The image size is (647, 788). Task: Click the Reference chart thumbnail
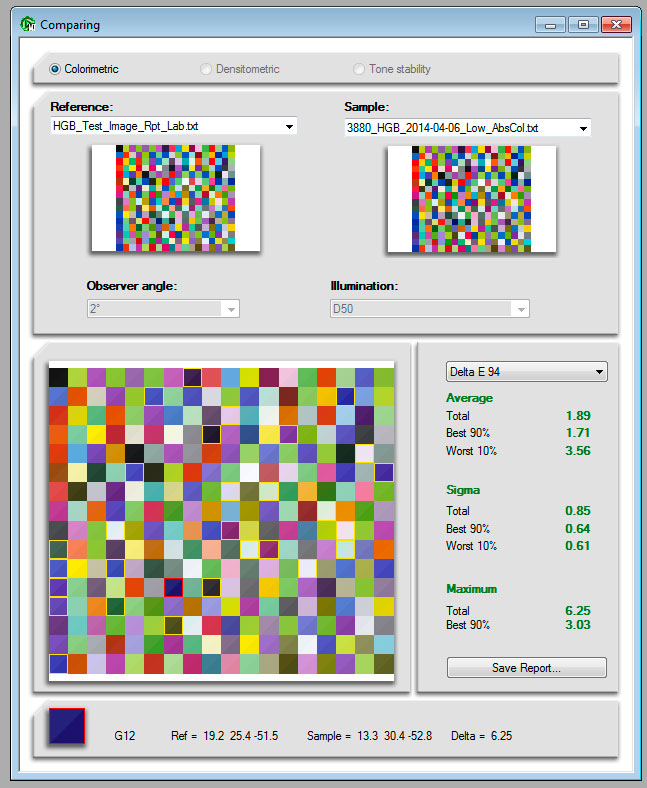click(x=175, y=198)
